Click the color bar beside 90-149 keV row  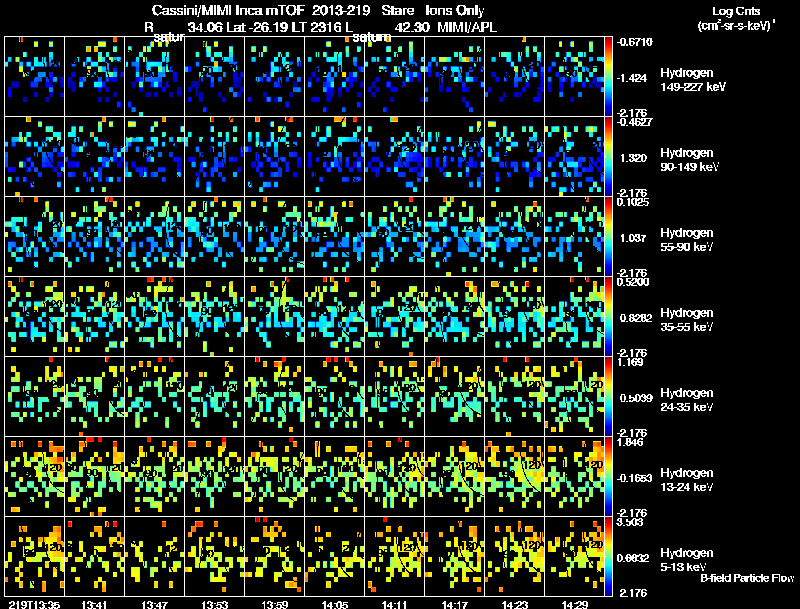(x=608, y=156)
